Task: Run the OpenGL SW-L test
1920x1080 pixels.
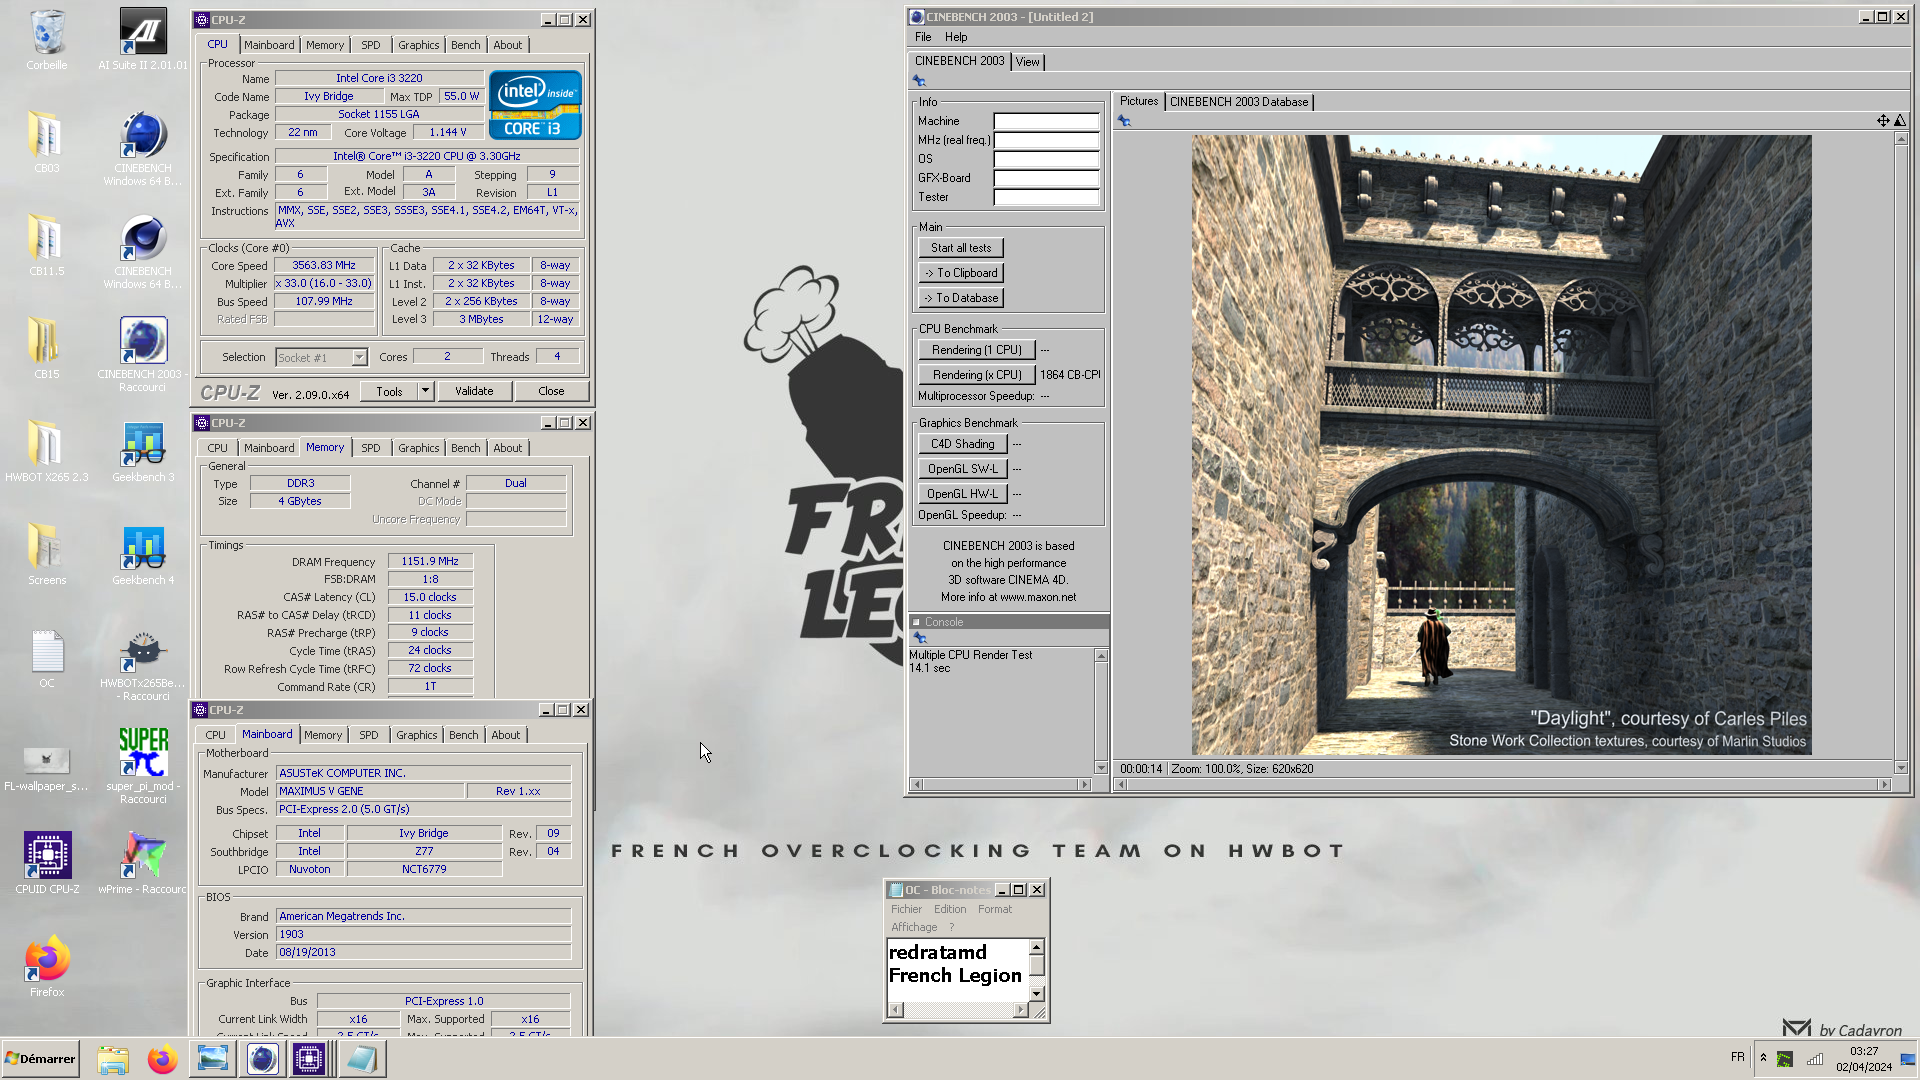Action: coord(962,469)
